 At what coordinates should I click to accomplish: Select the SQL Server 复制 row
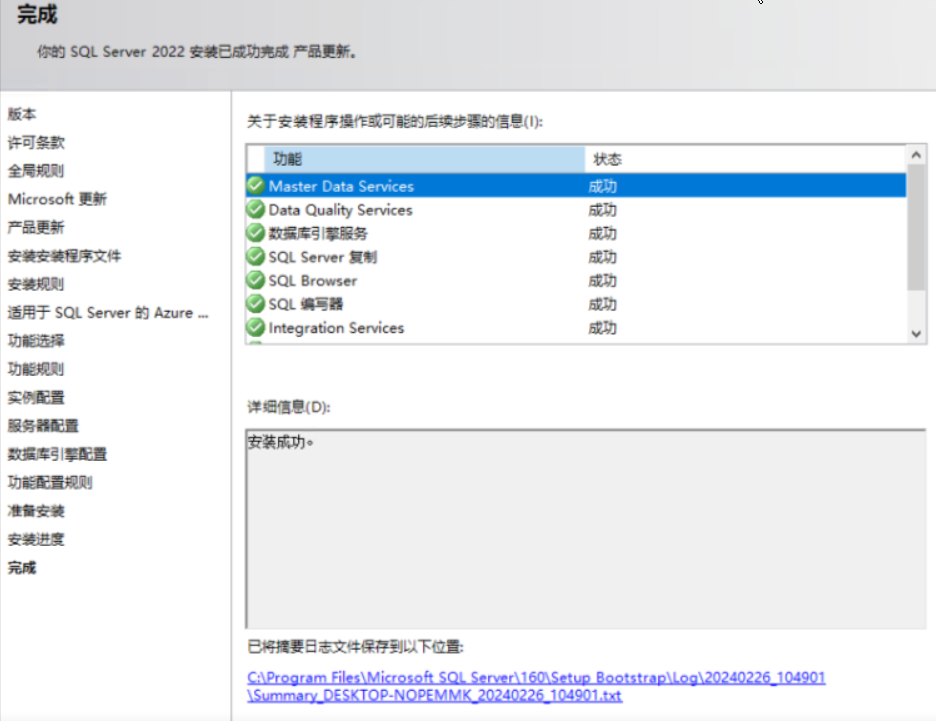tap(576, 257)
